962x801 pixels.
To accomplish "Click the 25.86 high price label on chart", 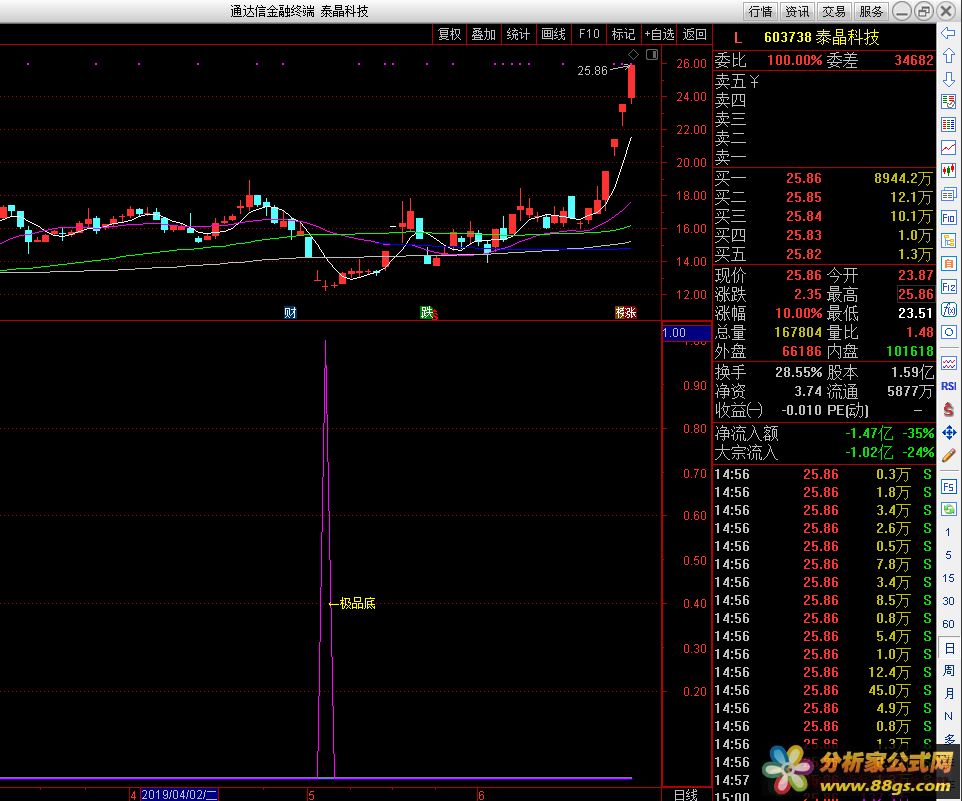I will [592, 71].
